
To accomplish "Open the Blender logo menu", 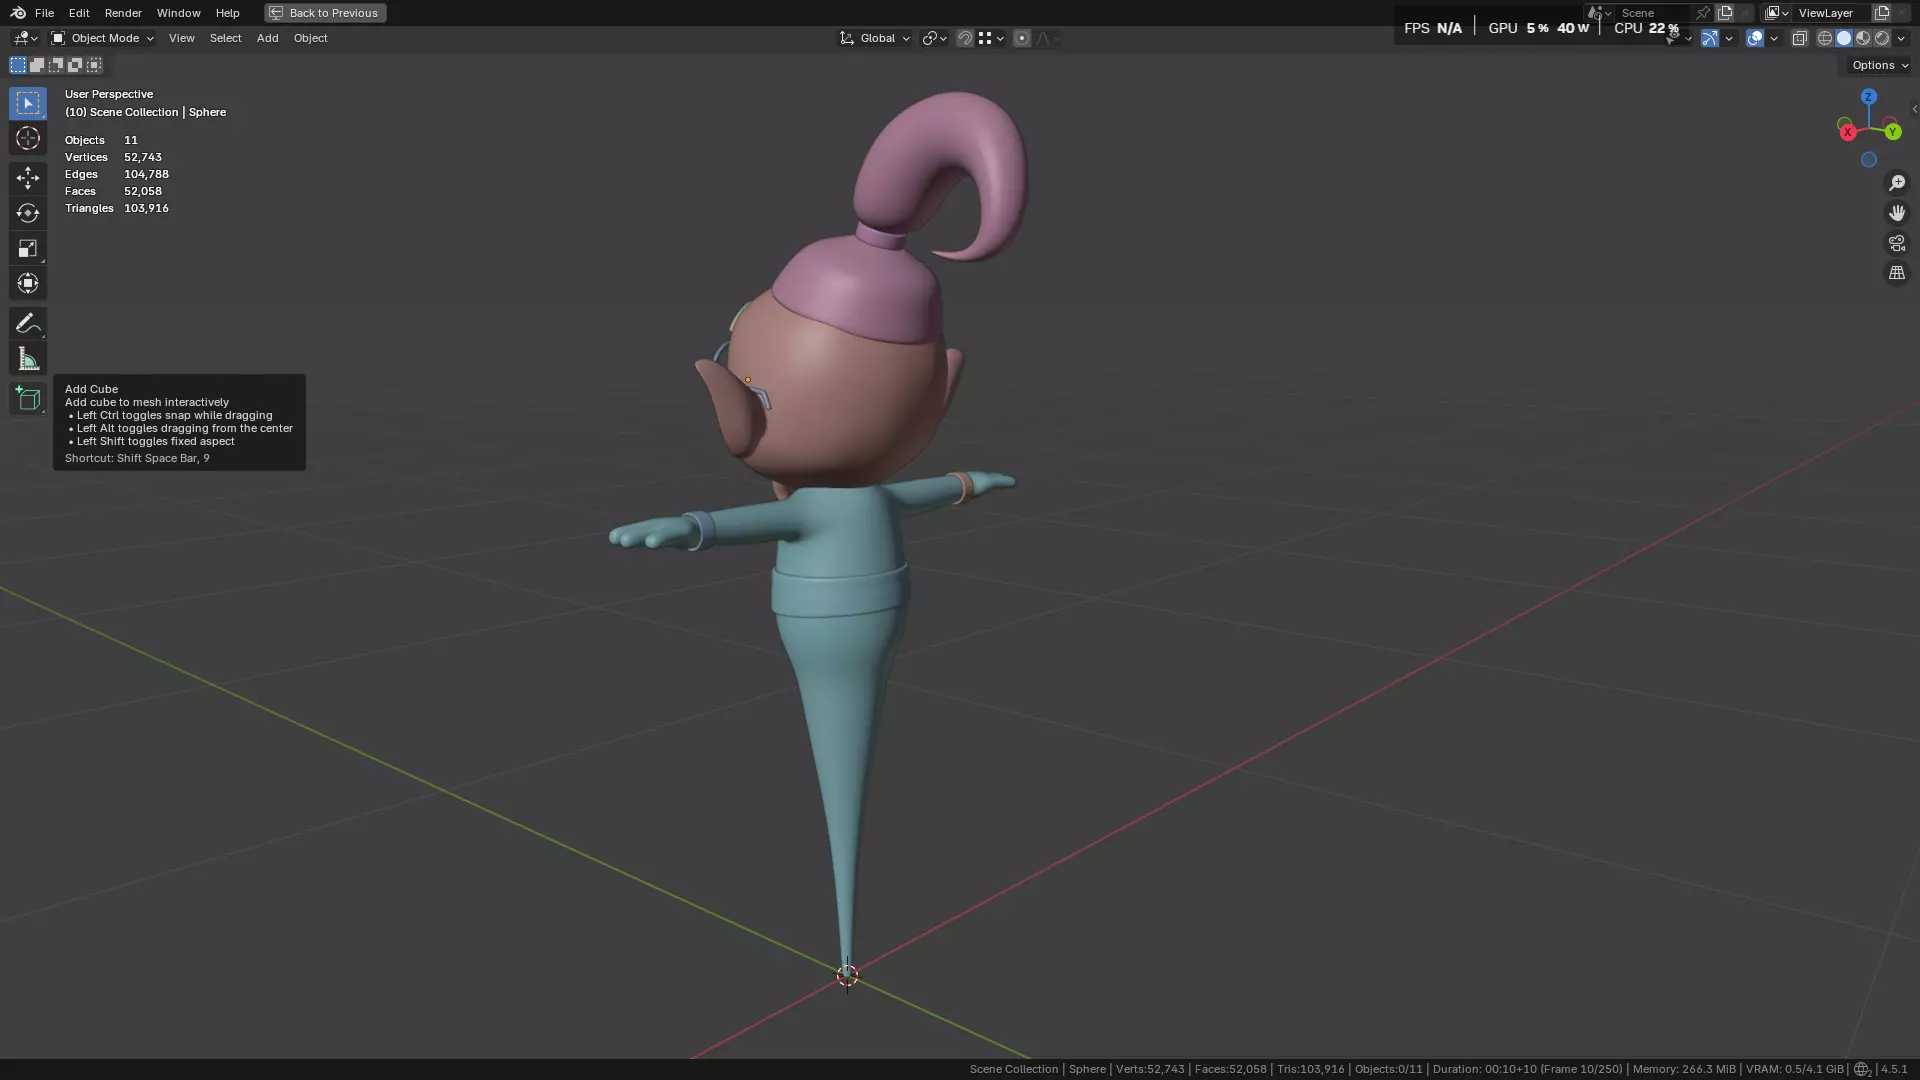I will (18, 13).
